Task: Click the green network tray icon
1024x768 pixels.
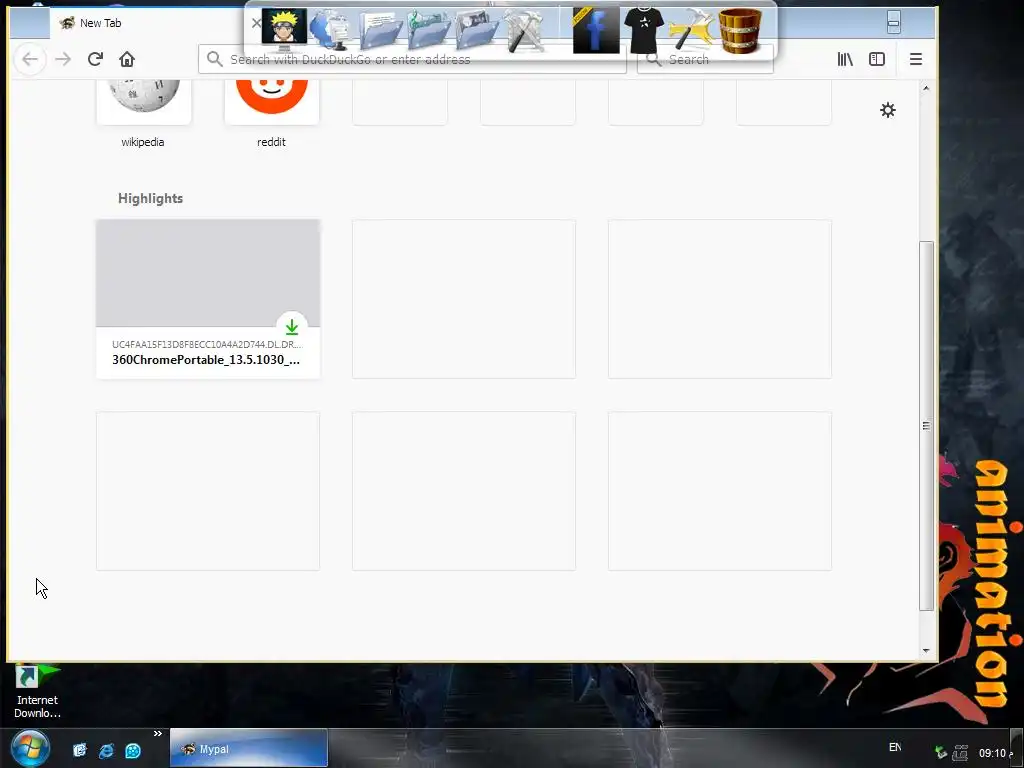Action: pyautogui.click(x=940, y=753)
